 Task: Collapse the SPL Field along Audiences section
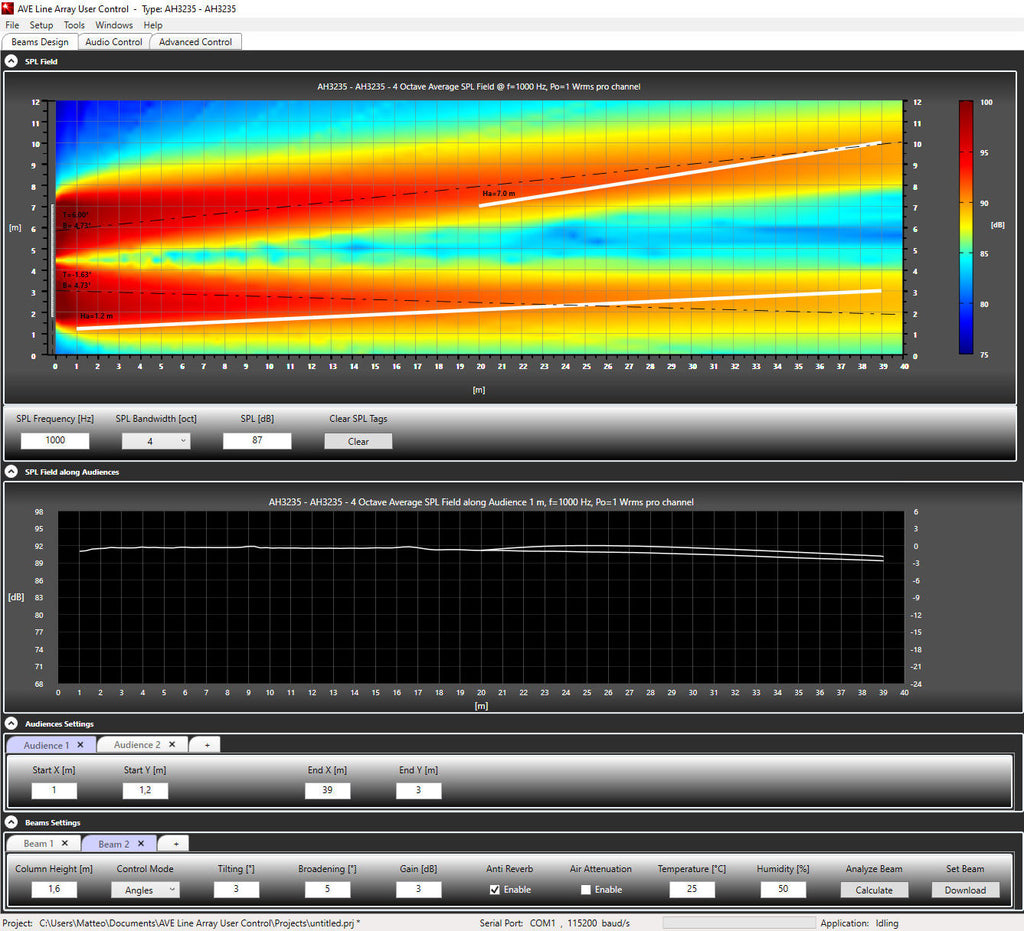(11, 471)
